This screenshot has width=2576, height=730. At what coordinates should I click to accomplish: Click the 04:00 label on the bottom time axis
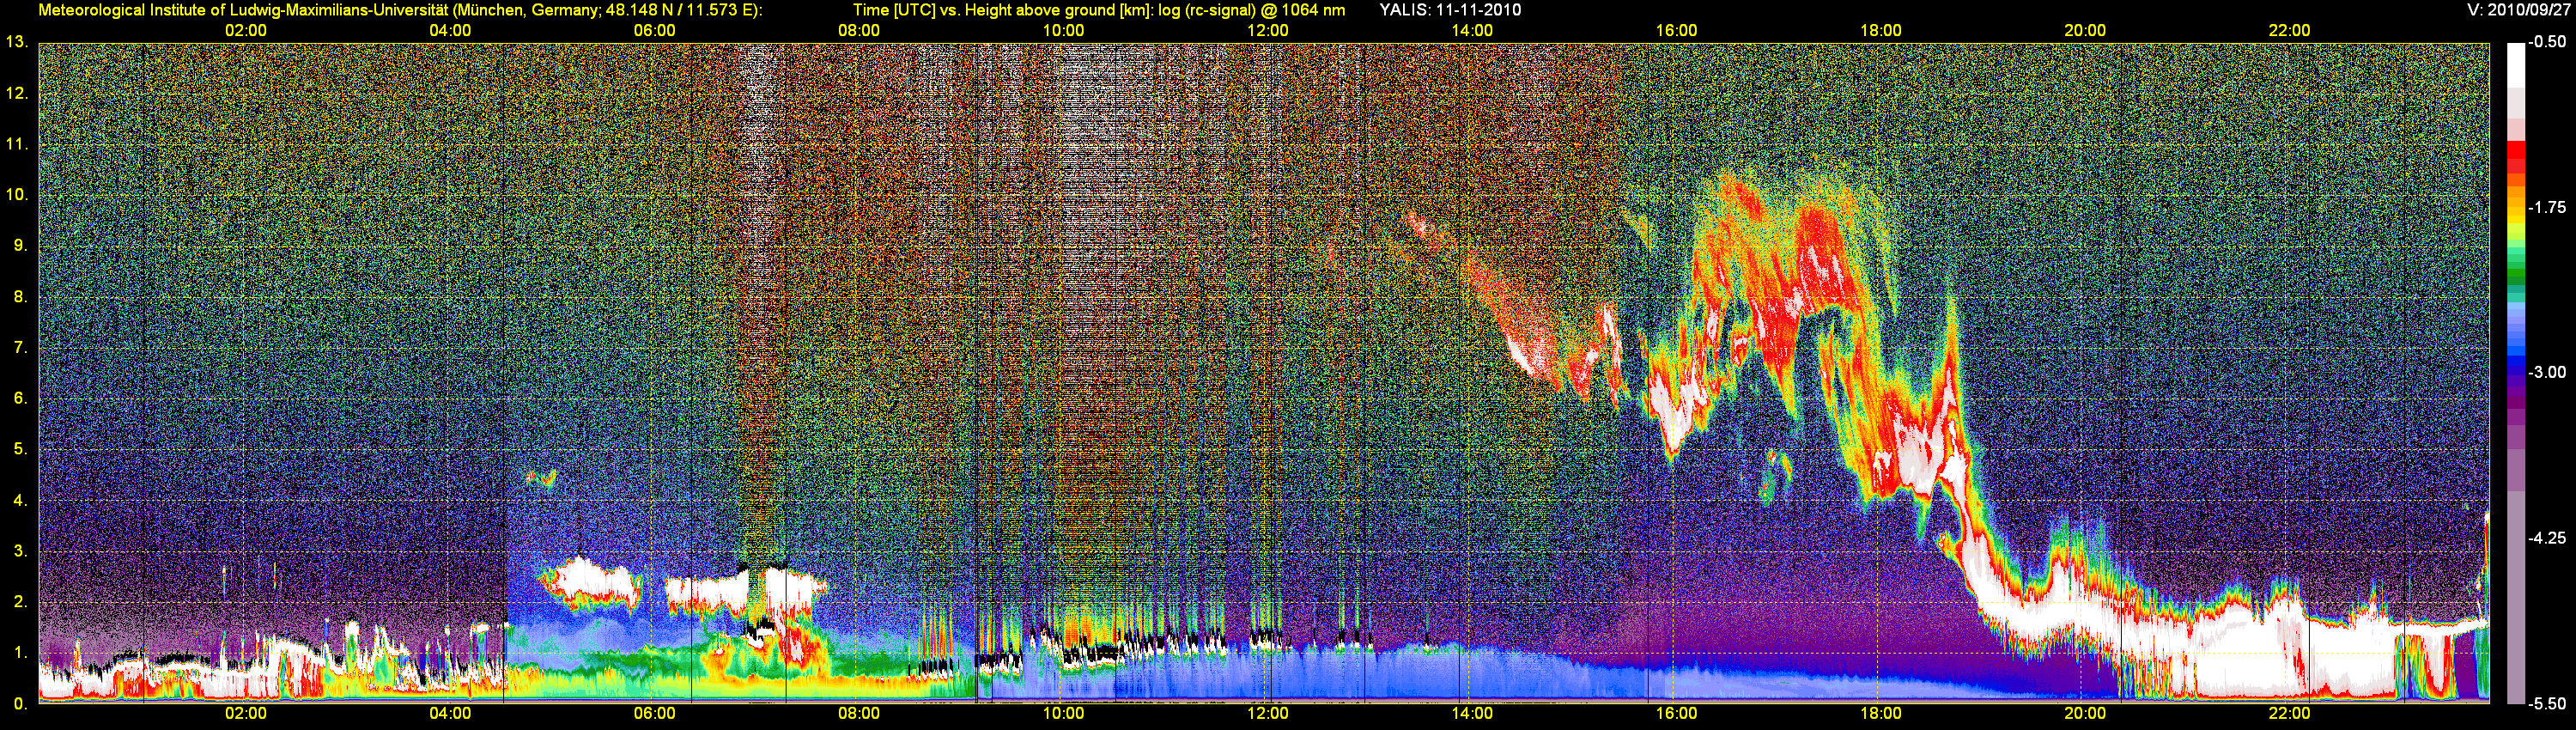pos(450,714)
